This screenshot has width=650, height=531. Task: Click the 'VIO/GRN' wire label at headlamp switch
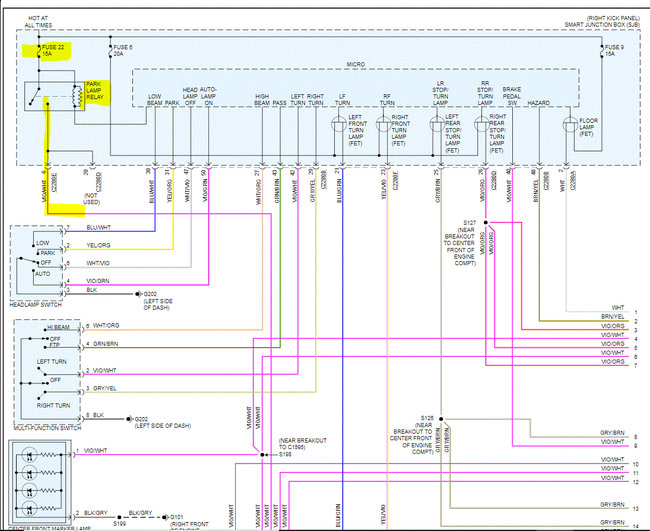tap(98, 281)
